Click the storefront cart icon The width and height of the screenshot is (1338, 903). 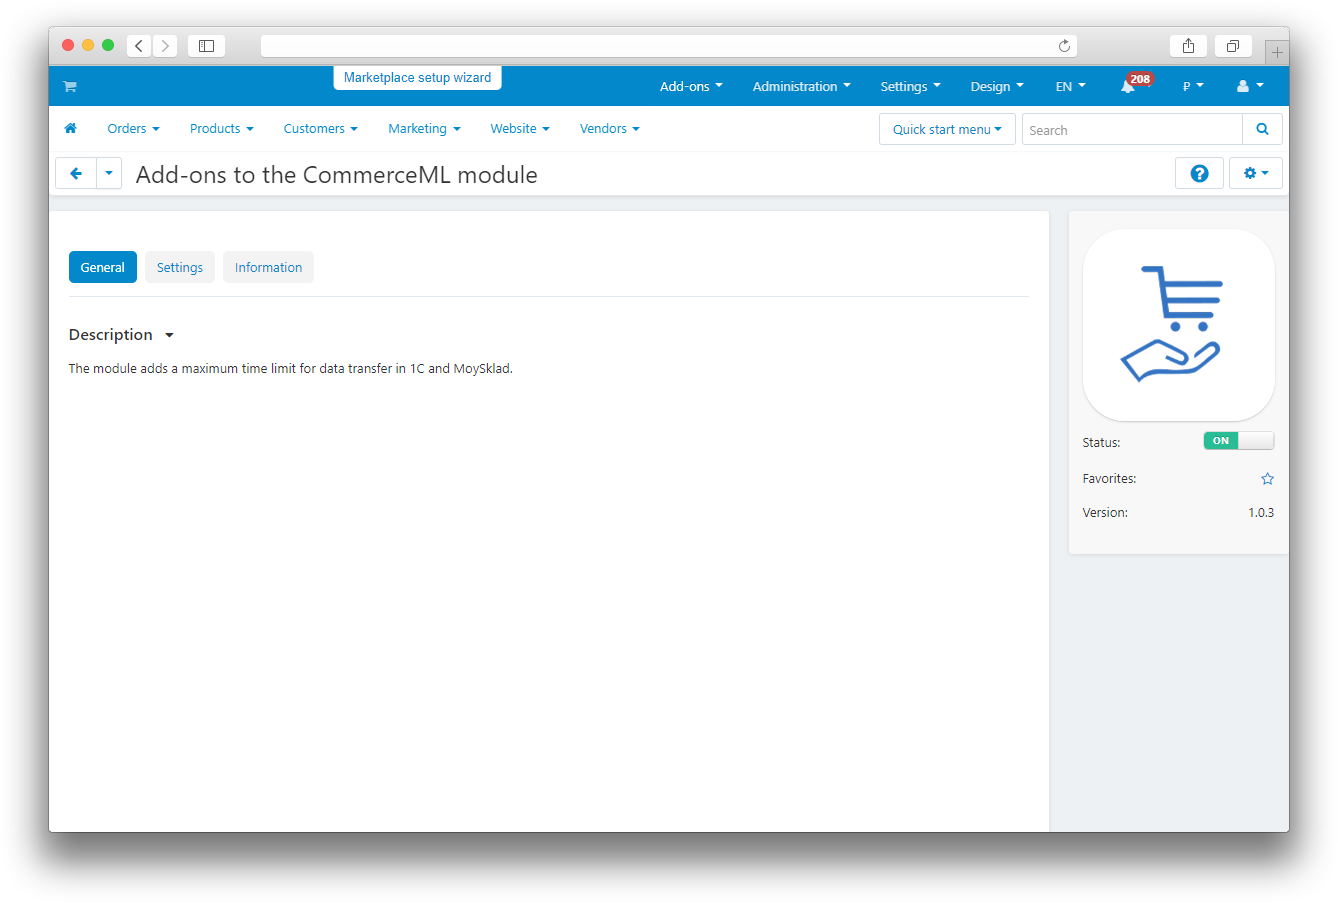pyautogui.click(x=70, y=87)
